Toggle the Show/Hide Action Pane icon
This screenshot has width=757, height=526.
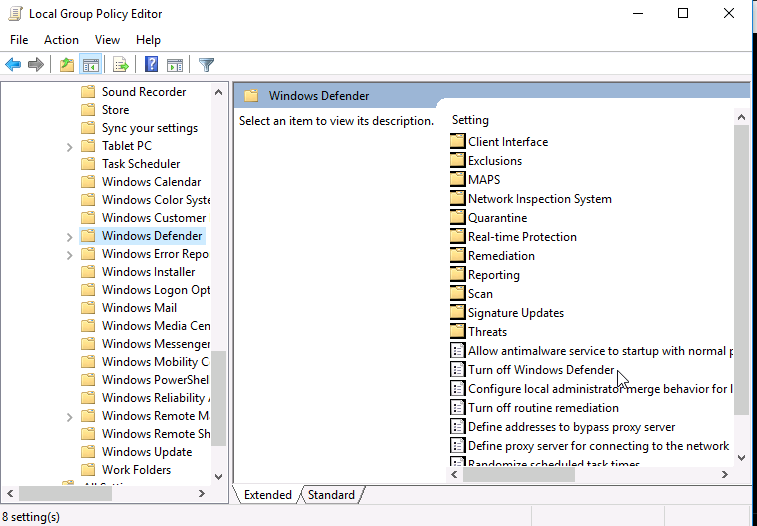pos(175,64)
